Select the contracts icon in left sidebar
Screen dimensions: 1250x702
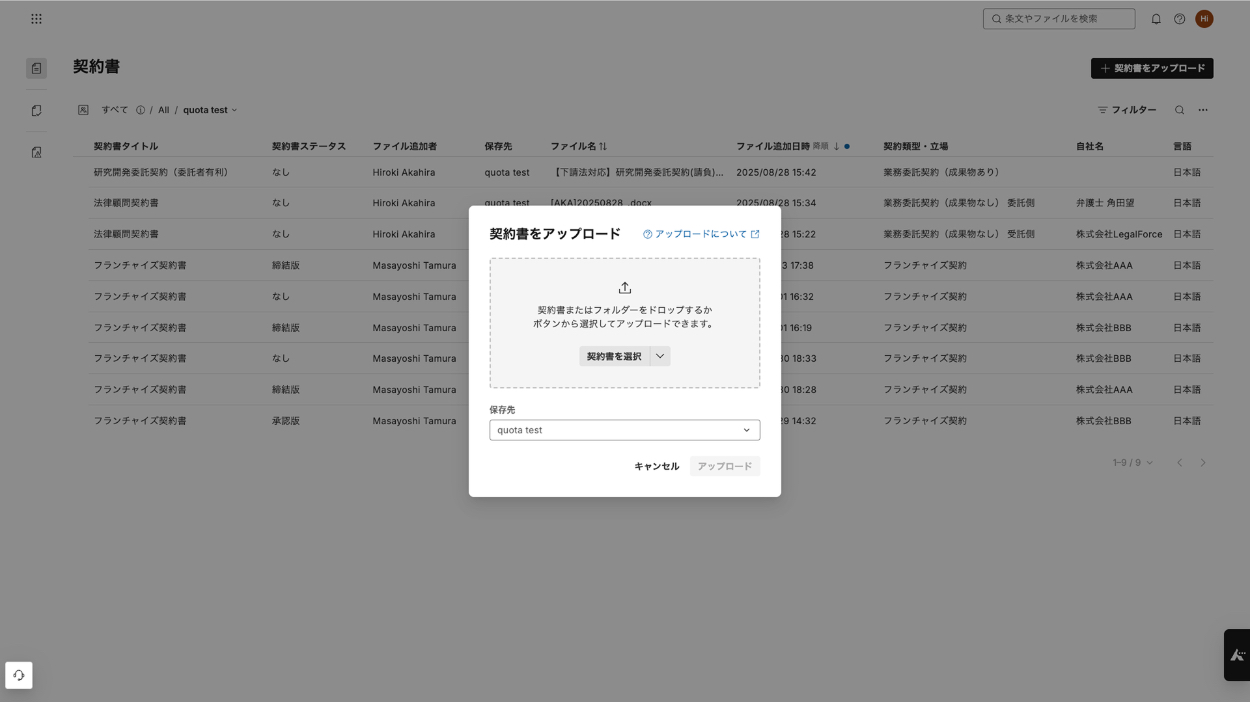coord(36,68)
